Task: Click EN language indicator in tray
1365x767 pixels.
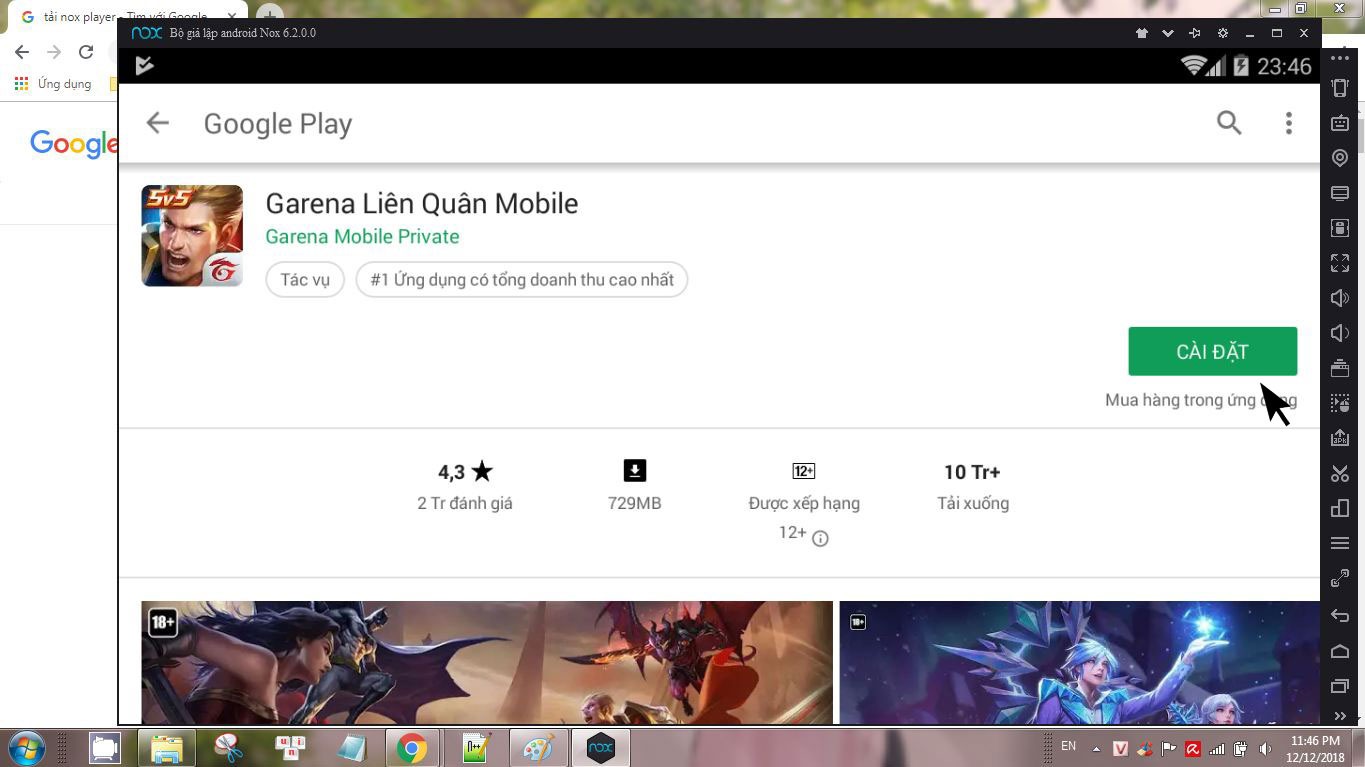Action: click(1068, 747)
